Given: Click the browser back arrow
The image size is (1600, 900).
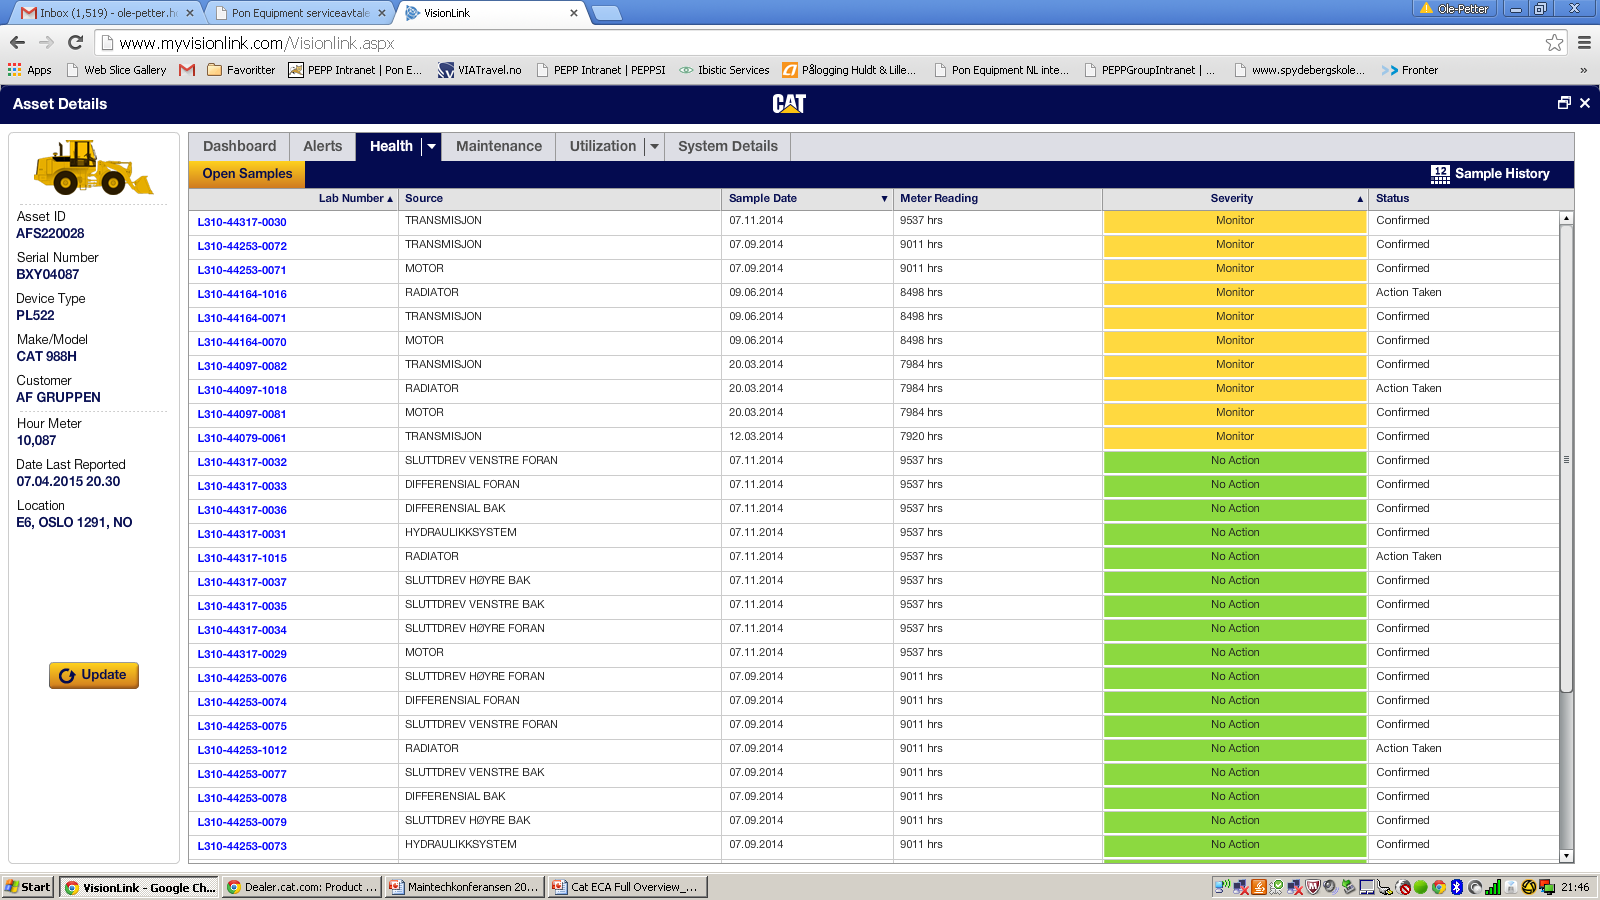Looking at the screenshot, I should pyautogui.click(x=17, y=42).
